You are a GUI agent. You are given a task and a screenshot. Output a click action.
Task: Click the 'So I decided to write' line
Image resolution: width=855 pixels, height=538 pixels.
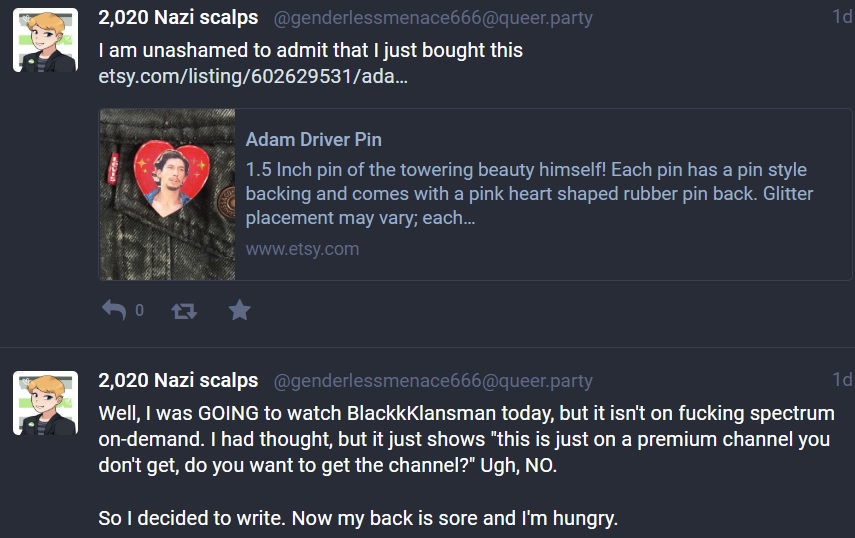[358, 518]
